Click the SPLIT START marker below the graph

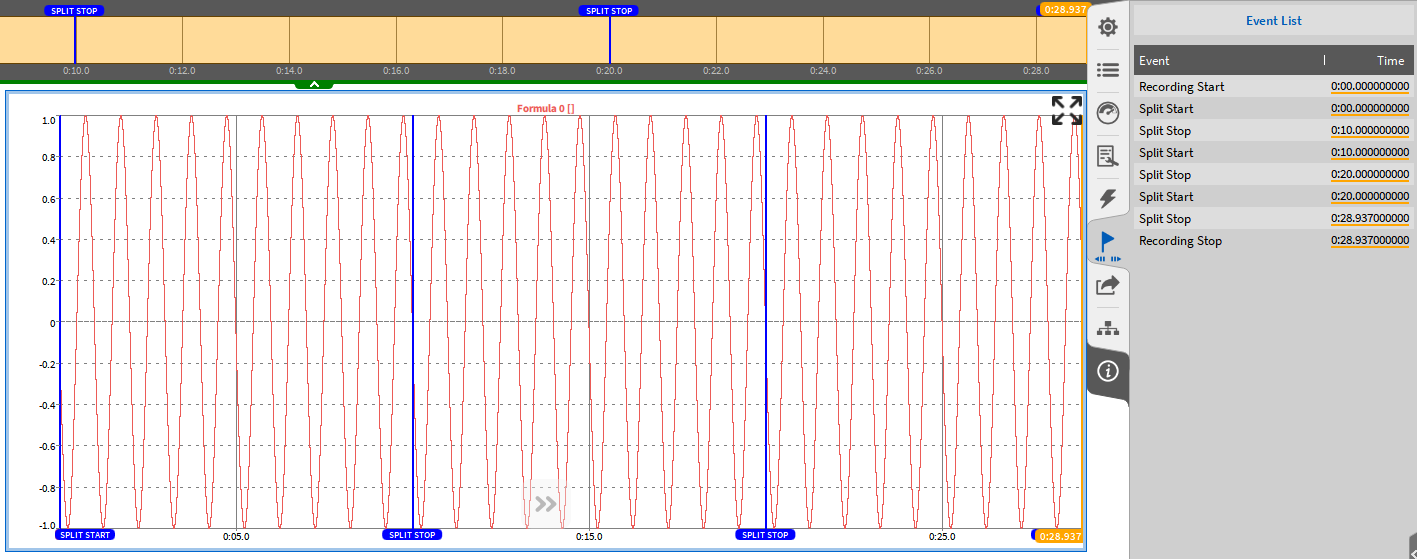[x=85, y=535]
